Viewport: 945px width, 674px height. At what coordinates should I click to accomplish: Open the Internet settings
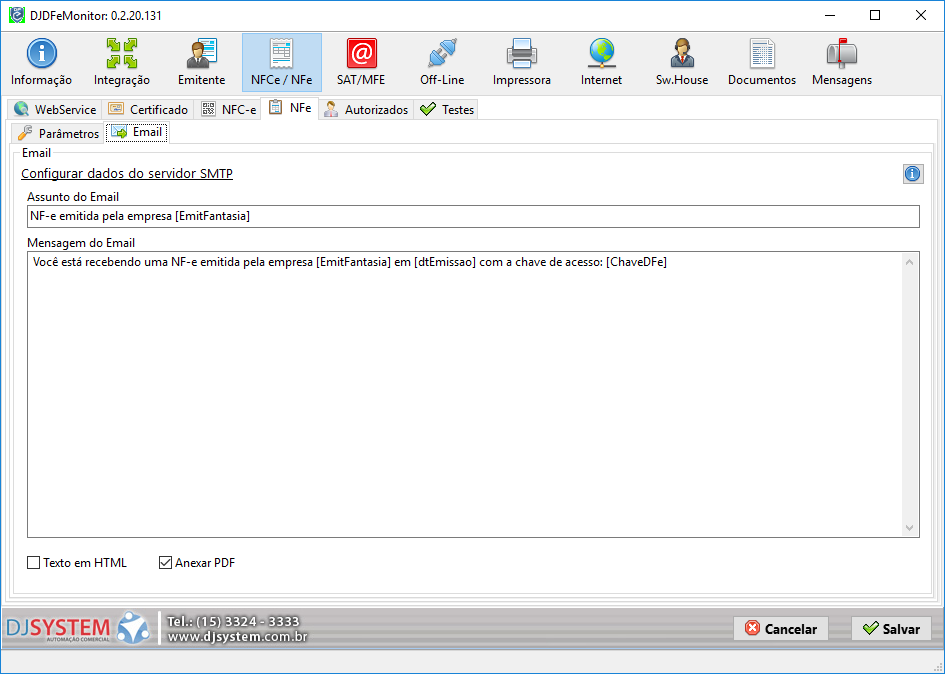(x=601, y=62)
